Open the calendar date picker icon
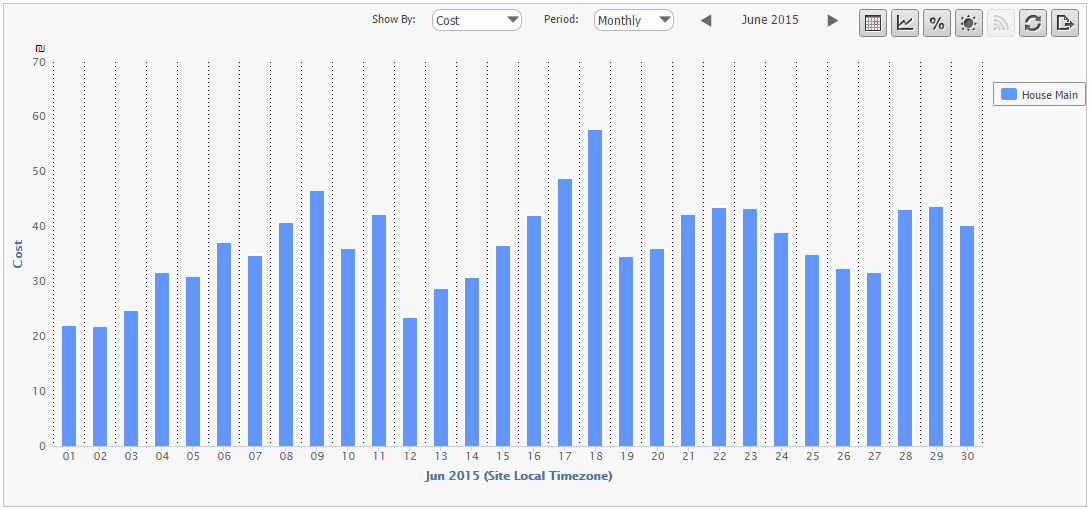The width and height of the screenshot is (1091, 509). tap(873, 23)
